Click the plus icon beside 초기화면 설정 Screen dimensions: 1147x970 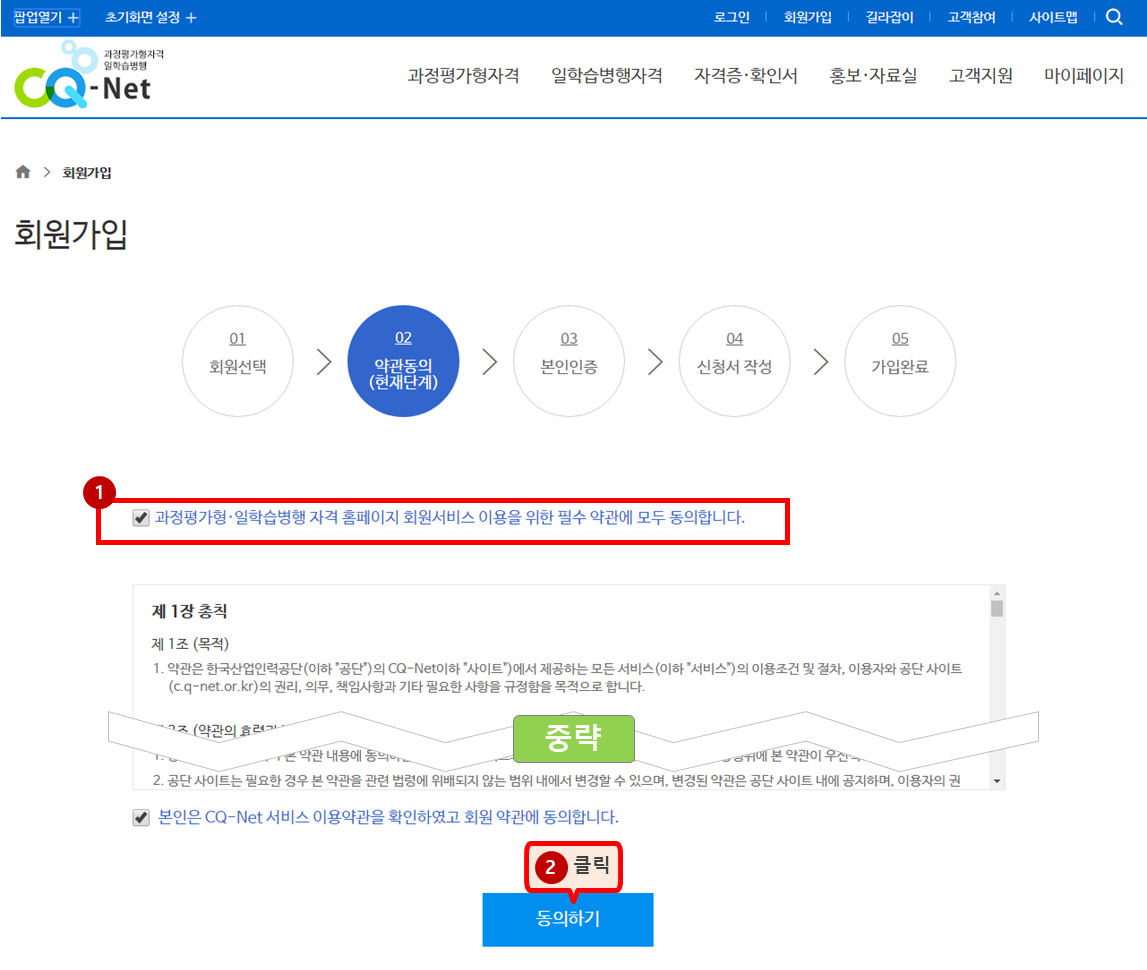click(191, 18)
